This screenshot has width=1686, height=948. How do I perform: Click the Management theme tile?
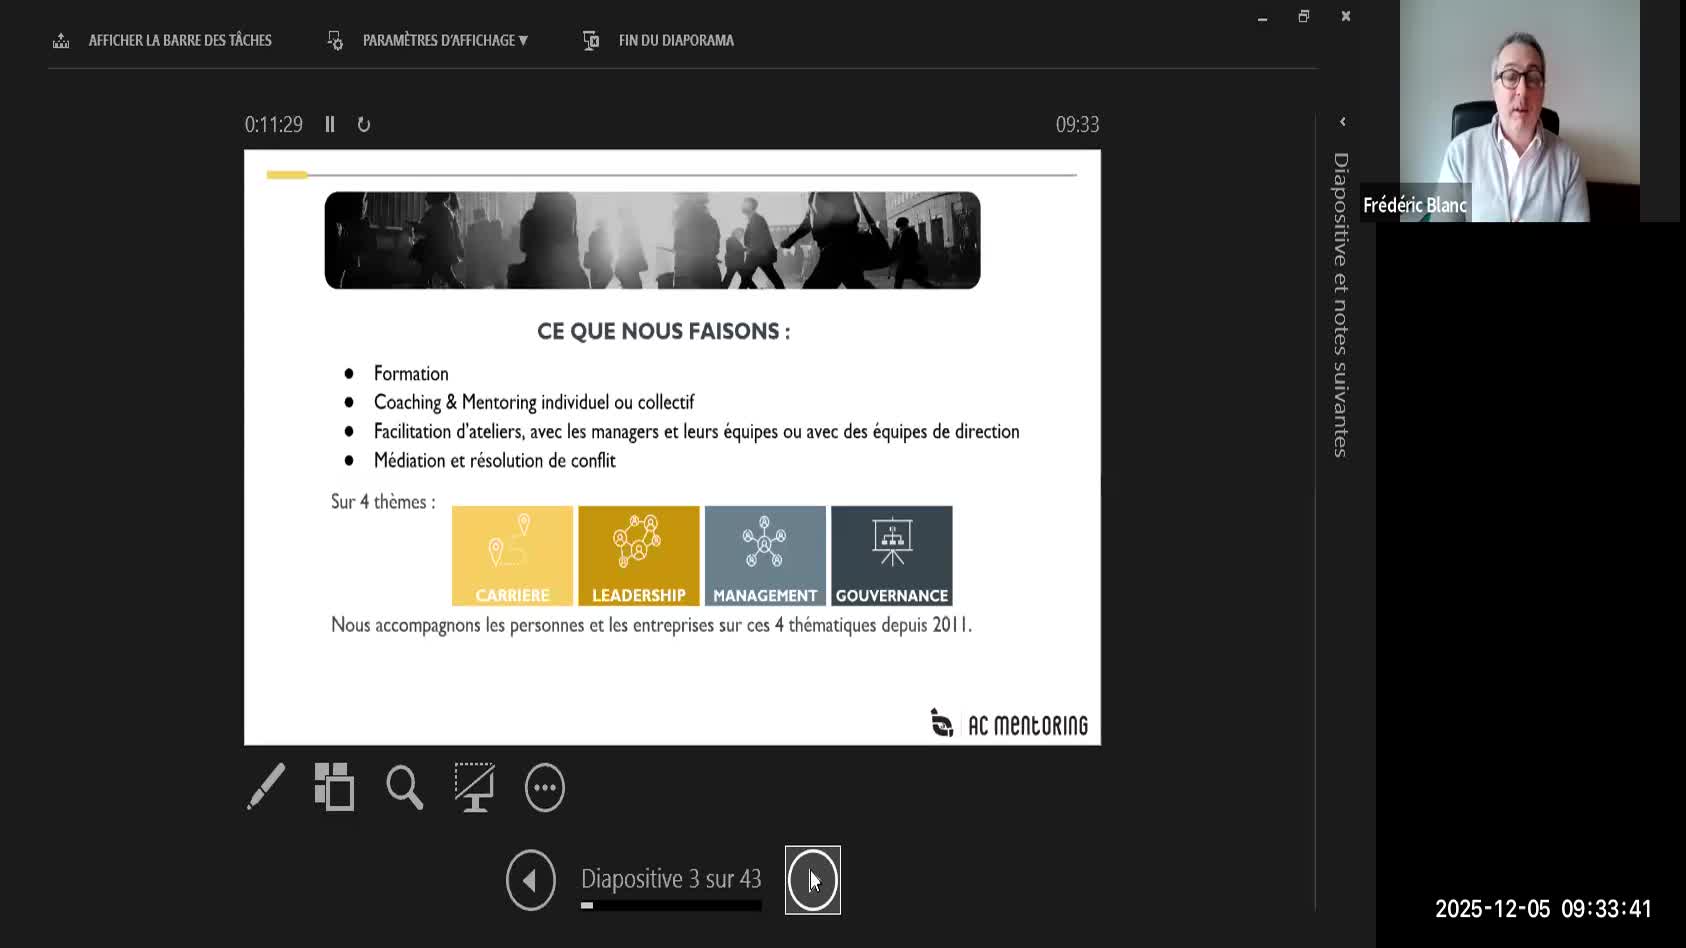(x=765, y=555)
